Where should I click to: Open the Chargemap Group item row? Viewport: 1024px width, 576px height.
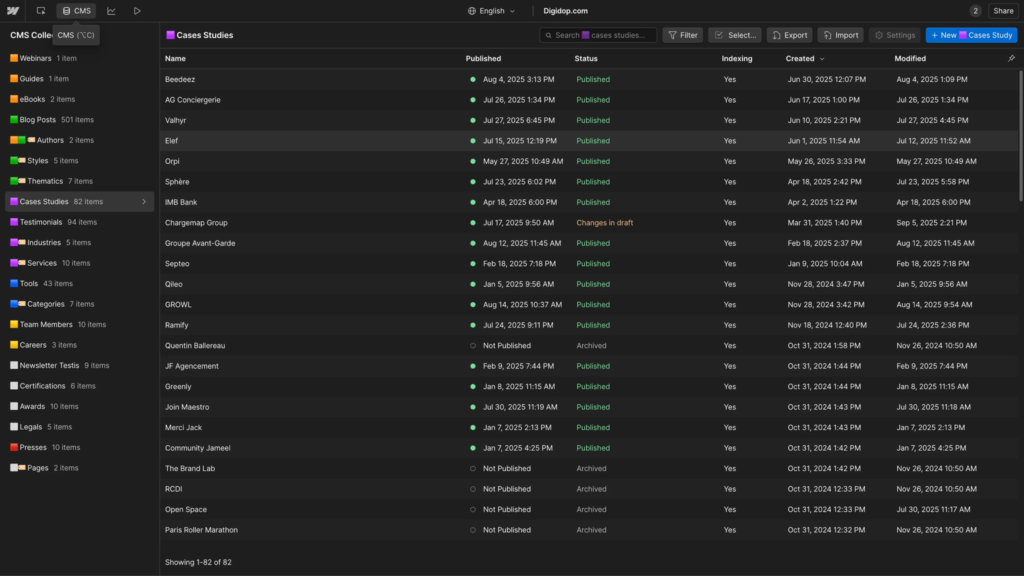(x=197, y=223)
